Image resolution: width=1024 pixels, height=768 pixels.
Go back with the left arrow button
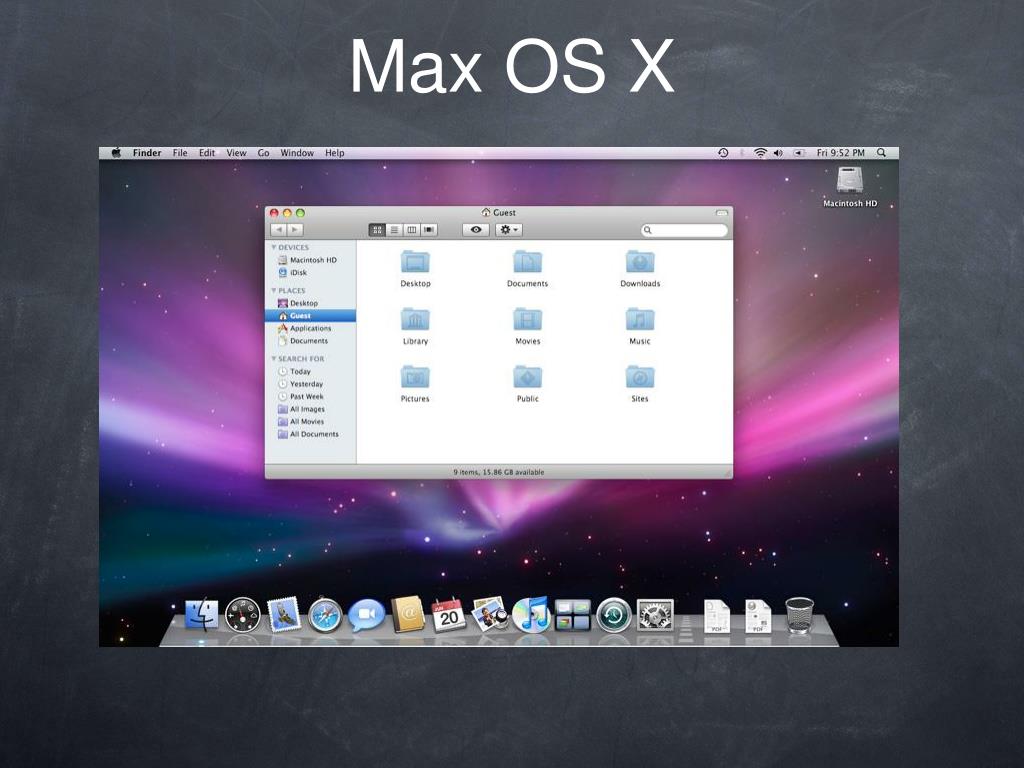279,230
